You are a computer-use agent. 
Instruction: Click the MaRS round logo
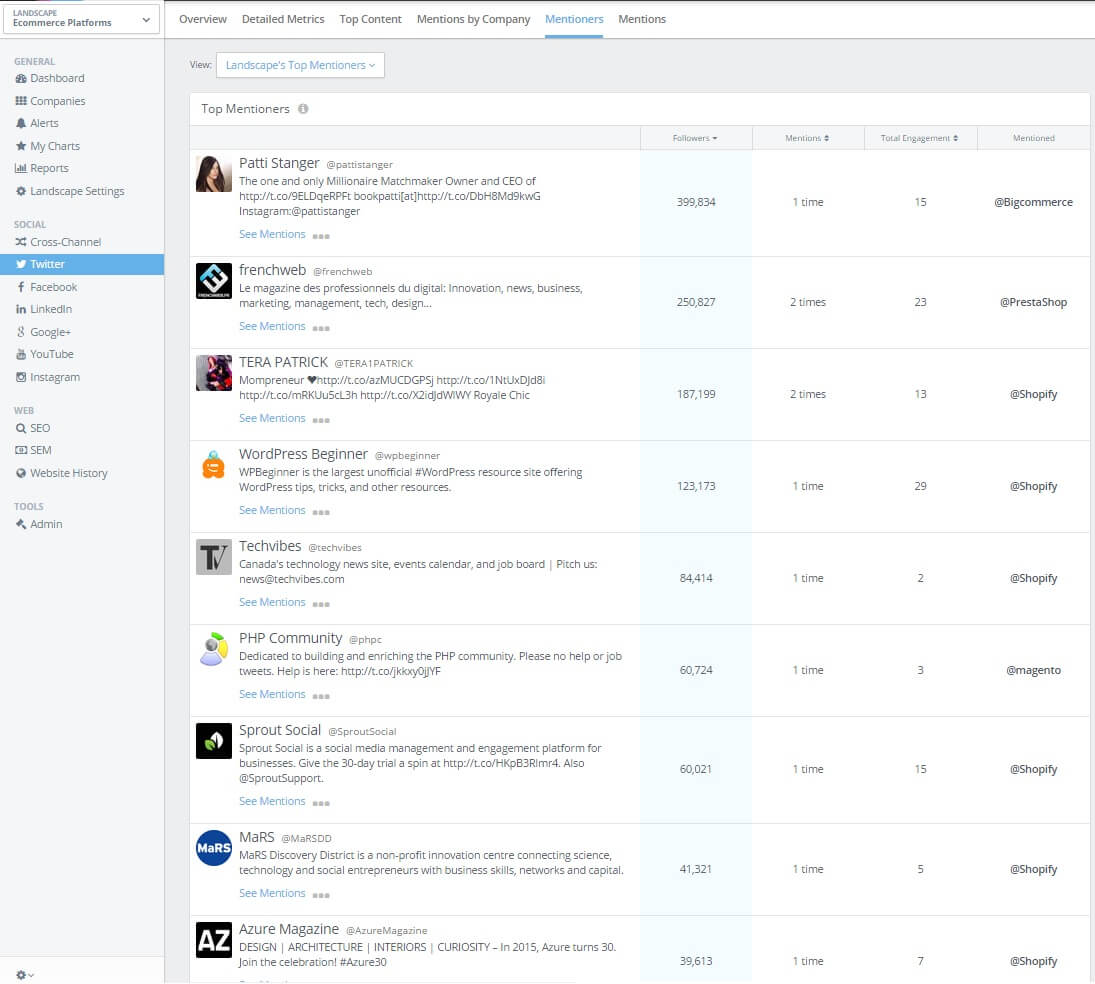(x=214, y=848)
